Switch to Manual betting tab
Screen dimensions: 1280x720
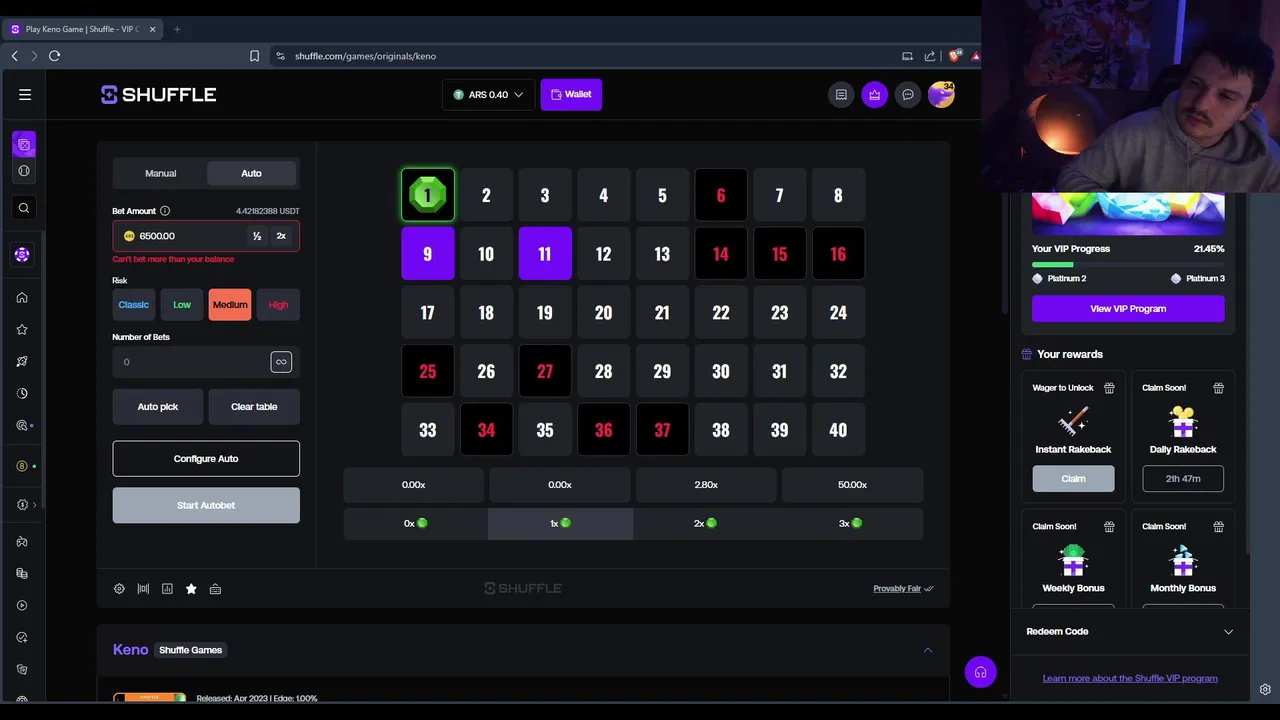tap(161, 173)
